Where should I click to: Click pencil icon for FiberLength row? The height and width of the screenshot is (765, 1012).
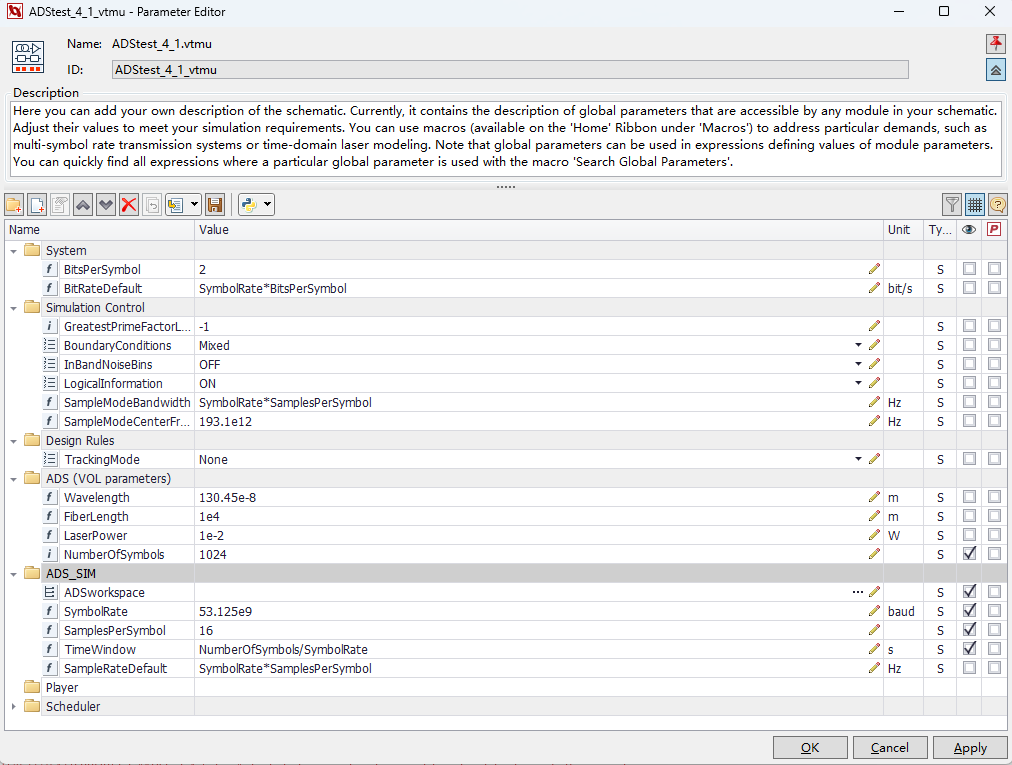[x=874, y=516]
